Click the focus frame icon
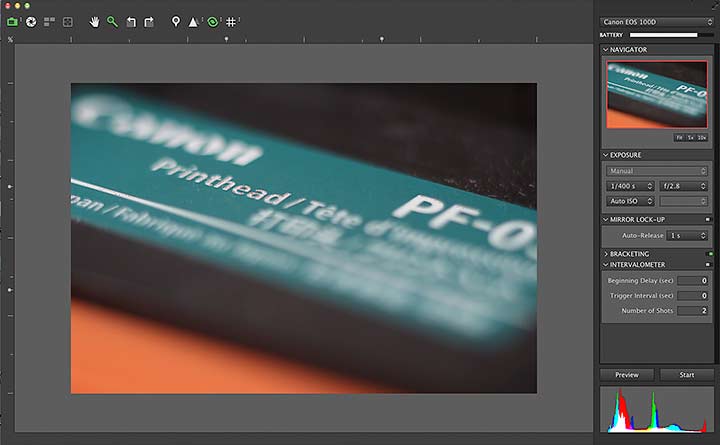This screenshot has width=720, height=445. pyautogui.click(x=68, y=22)
